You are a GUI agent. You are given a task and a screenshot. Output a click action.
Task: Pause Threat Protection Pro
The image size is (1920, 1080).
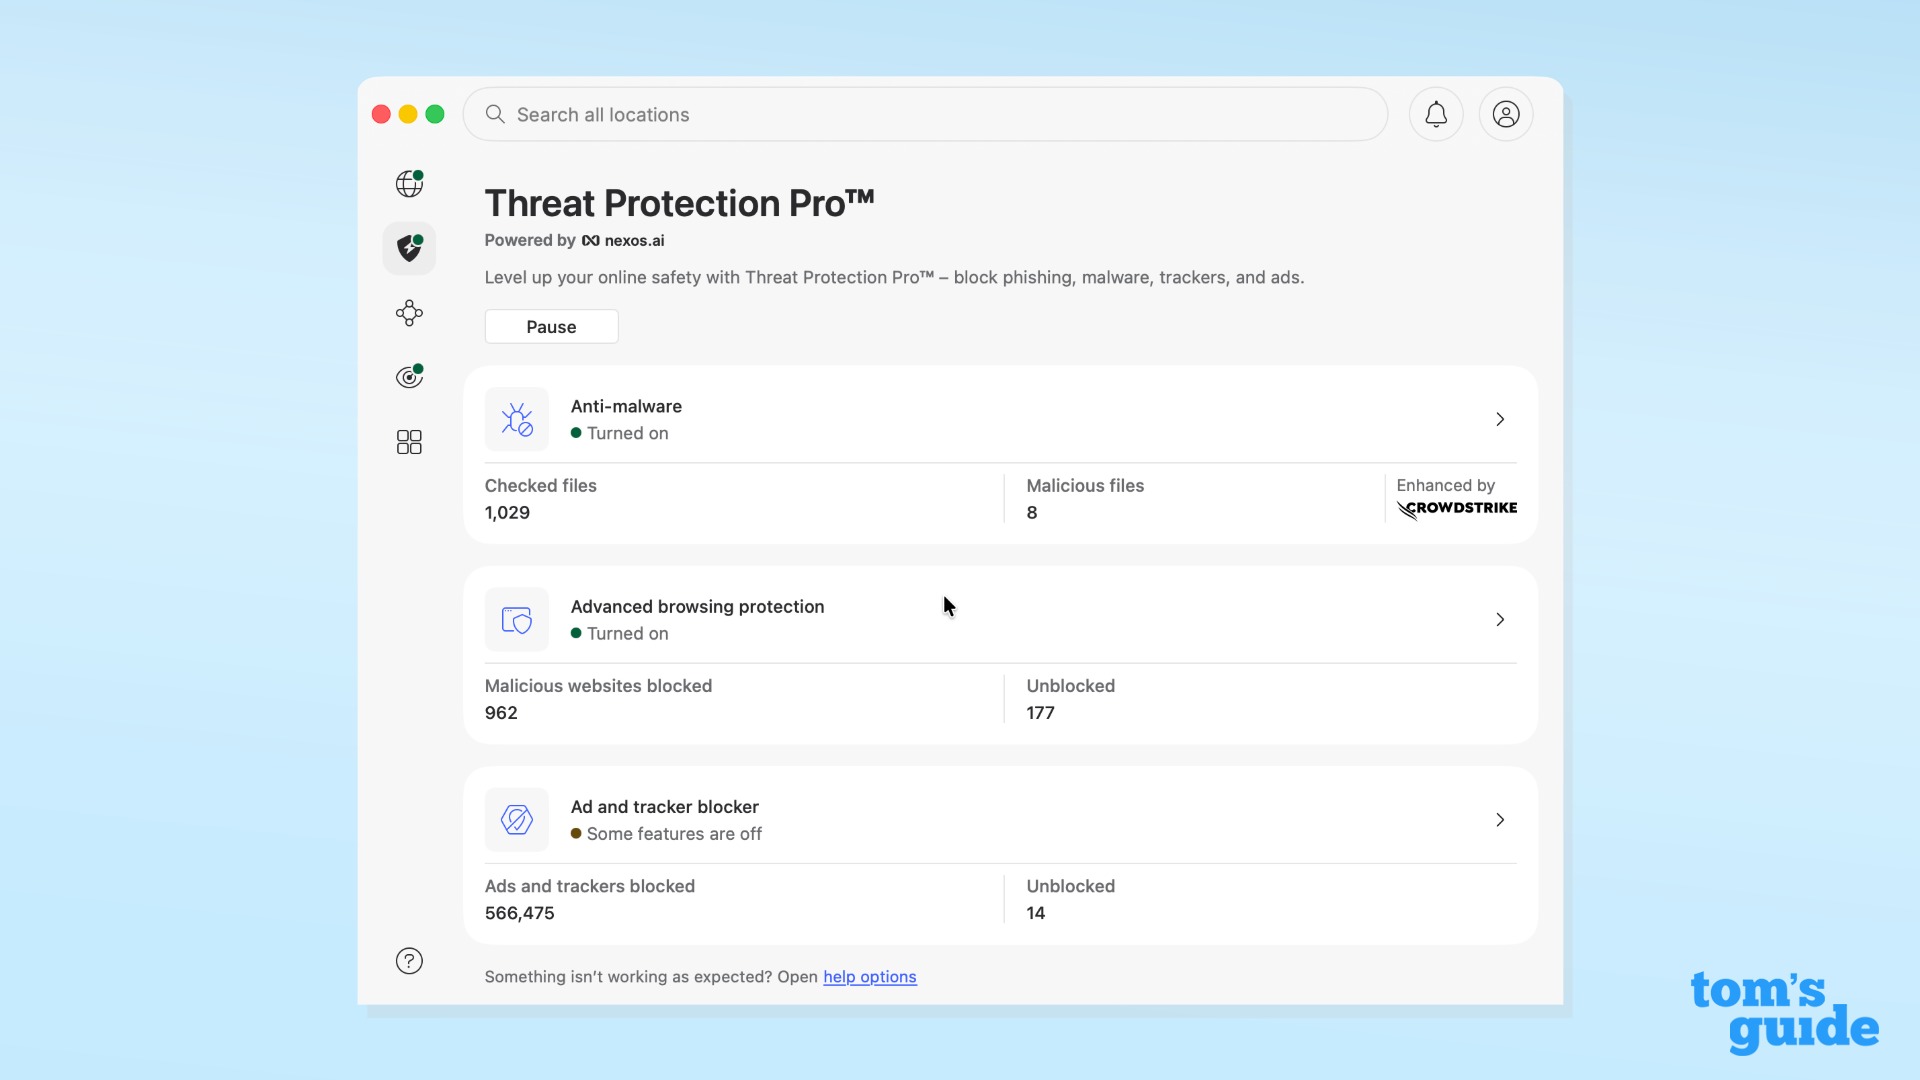(551, 326)
